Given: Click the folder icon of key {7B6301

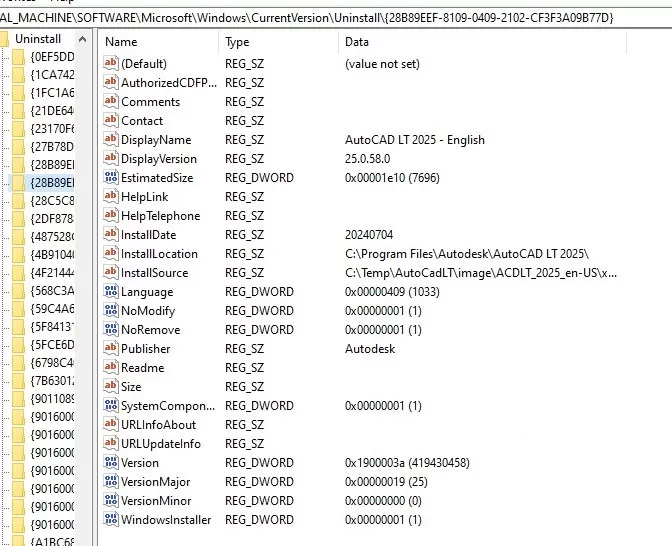Looking at the screenshot, I should [x=18, y=381].
